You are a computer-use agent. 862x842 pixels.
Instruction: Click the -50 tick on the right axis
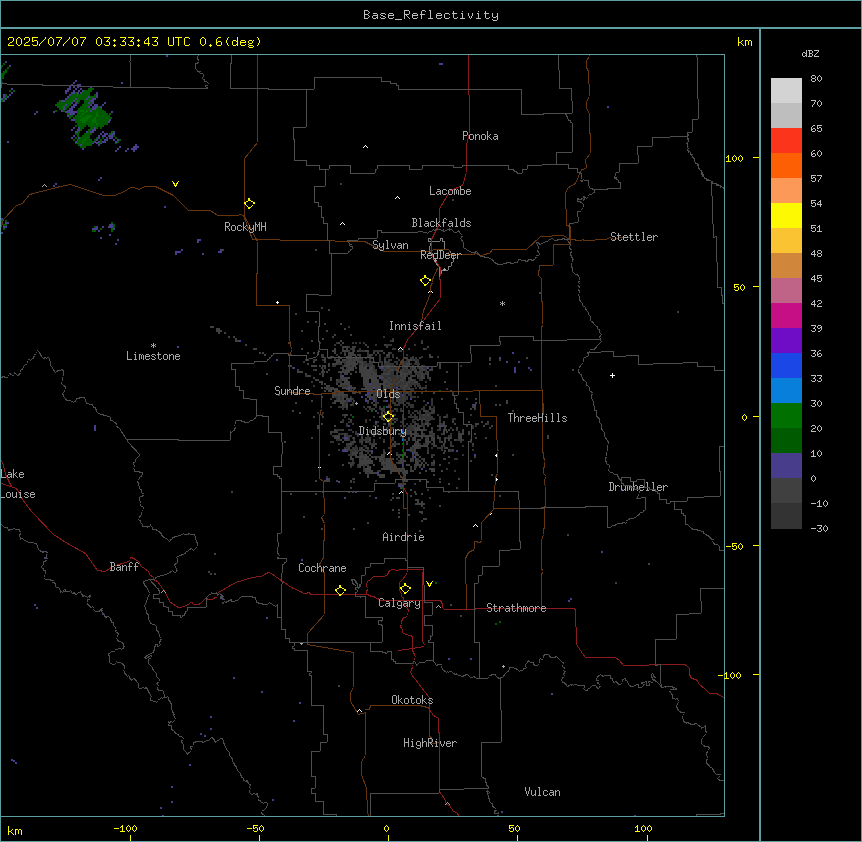click(735, 546)
